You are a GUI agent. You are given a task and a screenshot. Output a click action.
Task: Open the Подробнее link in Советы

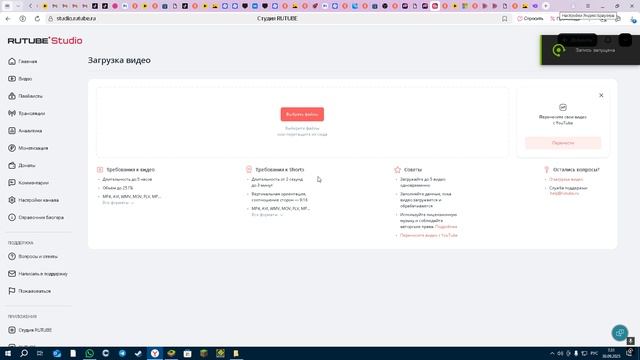(446, 227)
